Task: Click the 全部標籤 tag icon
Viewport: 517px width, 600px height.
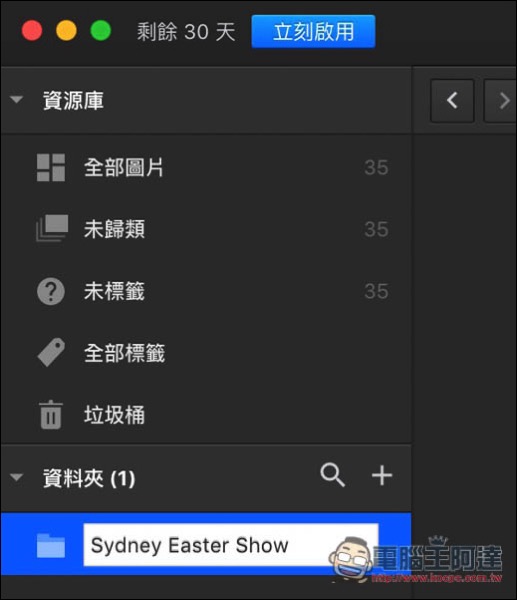Action: pyautogui.click(x=51, y=352)
